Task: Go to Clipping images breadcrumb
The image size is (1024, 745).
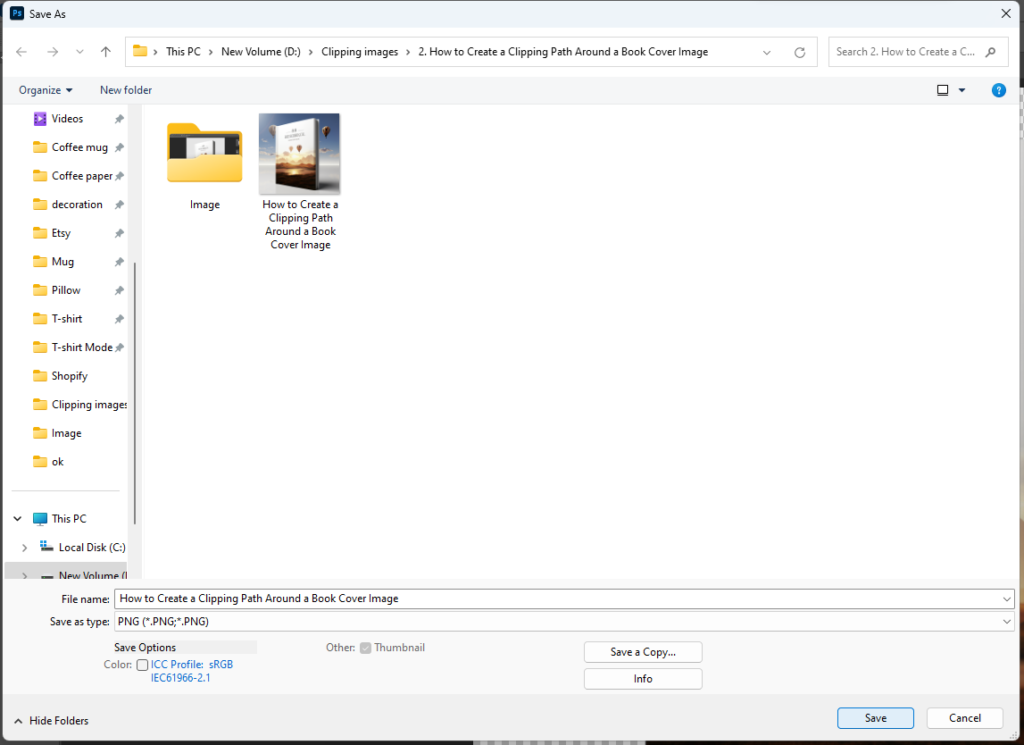Action: pyautogui.click(x=360, y=52)
